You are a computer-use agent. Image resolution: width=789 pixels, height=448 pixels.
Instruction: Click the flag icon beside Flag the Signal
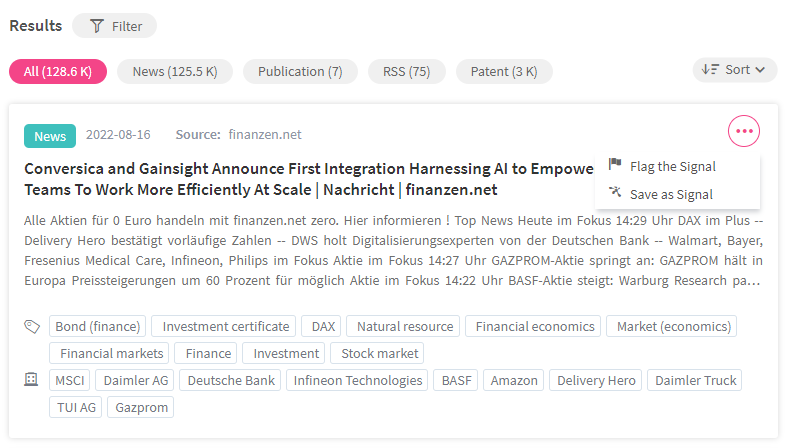point(615,164)
